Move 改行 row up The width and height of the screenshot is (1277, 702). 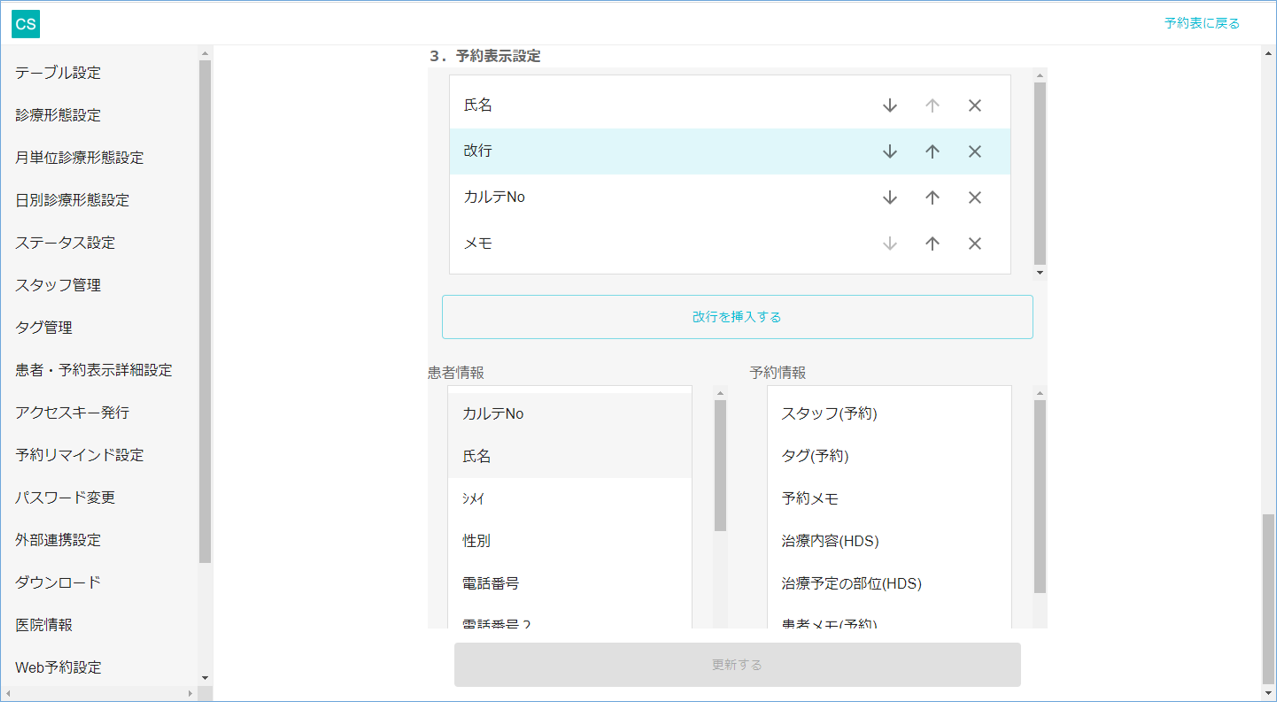click(932, 152)
